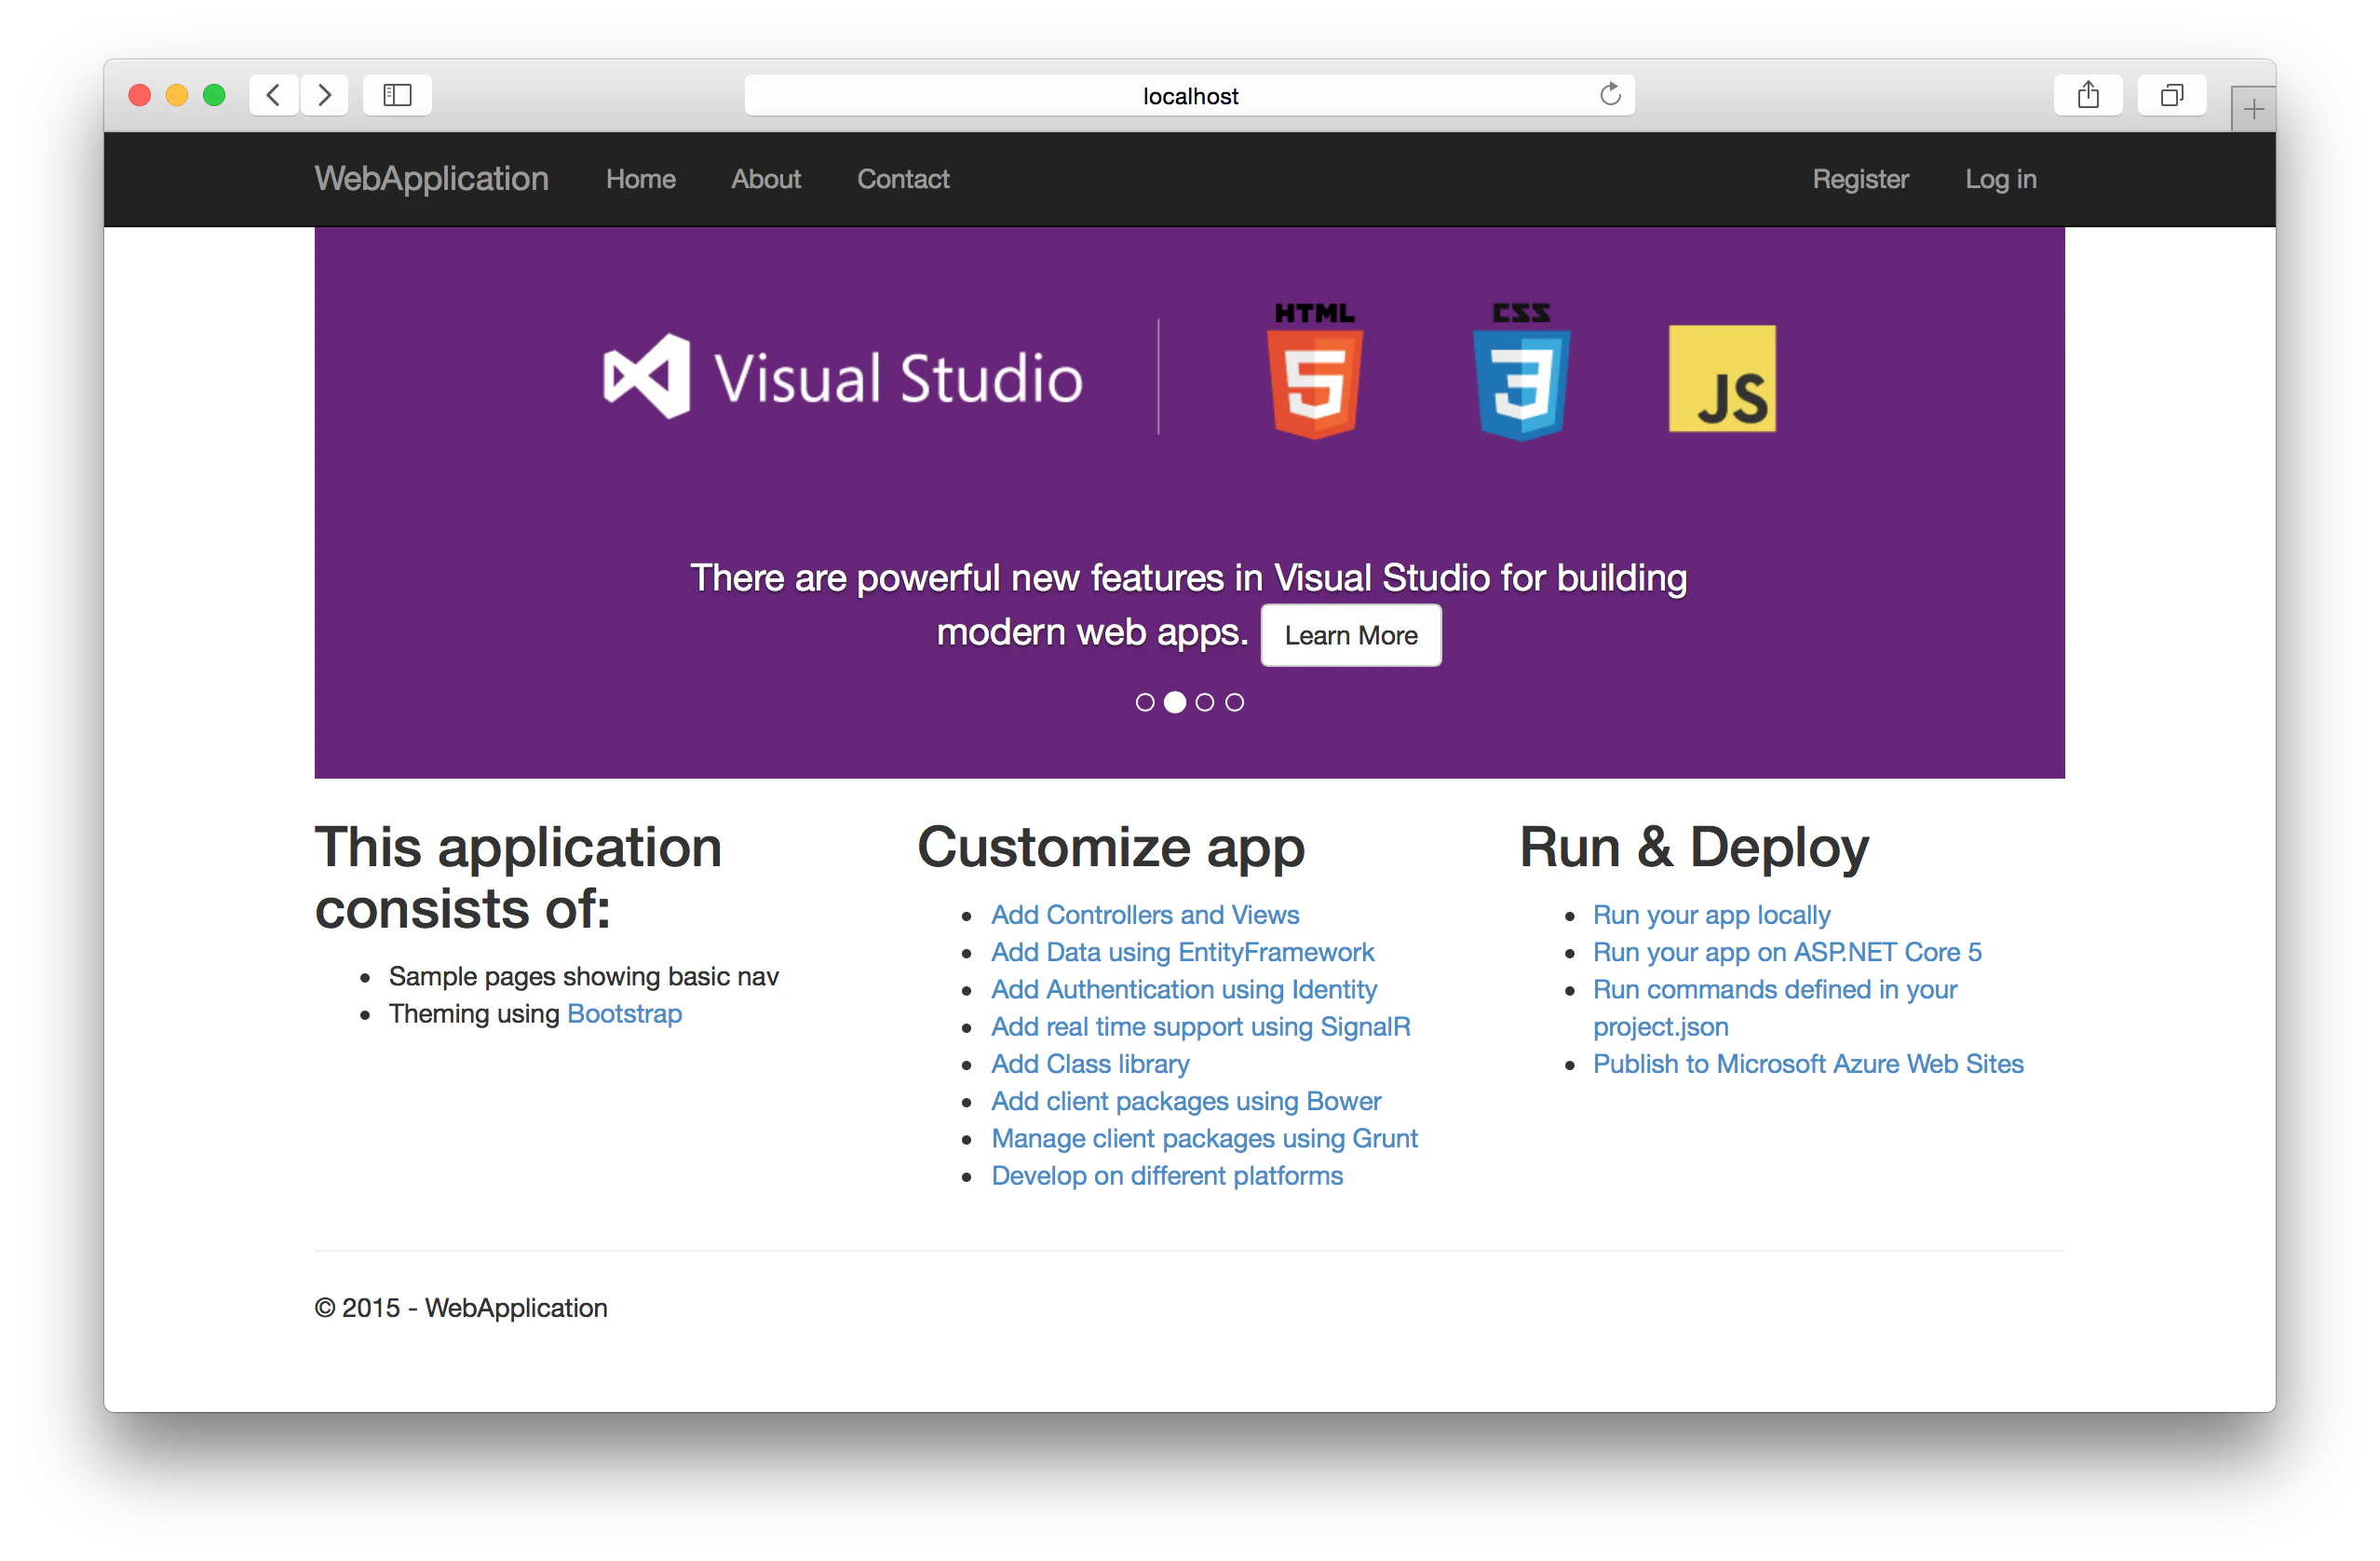Open the Add Class library link
This screenshot has height=1561, width=2380.
click(1090, 1063)
